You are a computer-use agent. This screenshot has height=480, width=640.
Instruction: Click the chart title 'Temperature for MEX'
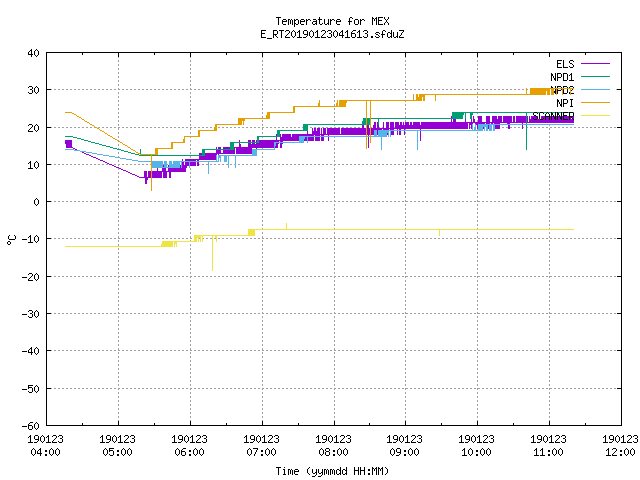click(x=332, y=21)
